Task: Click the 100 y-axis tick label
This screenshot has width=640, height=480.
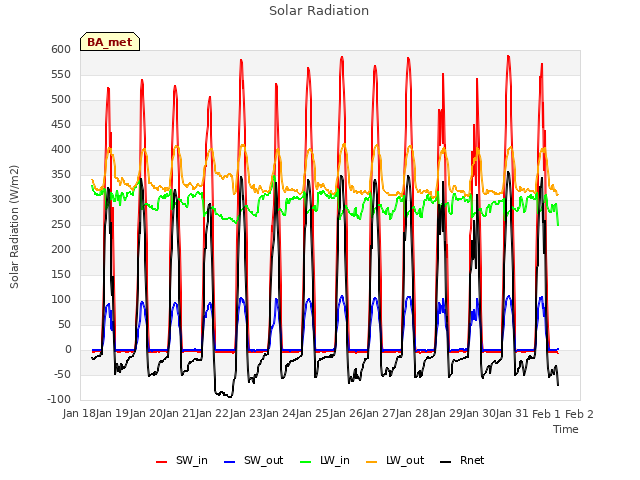Action: point(61,300)
